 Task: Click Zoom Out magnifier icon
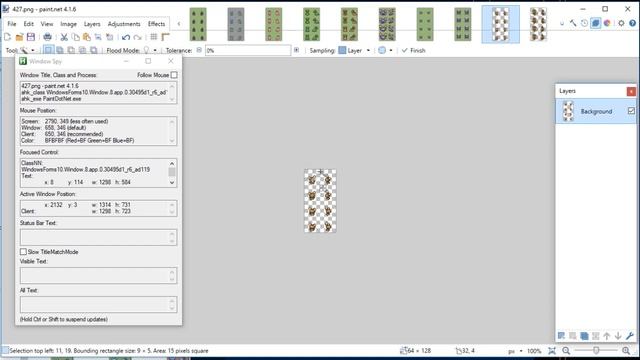(566, 351)
